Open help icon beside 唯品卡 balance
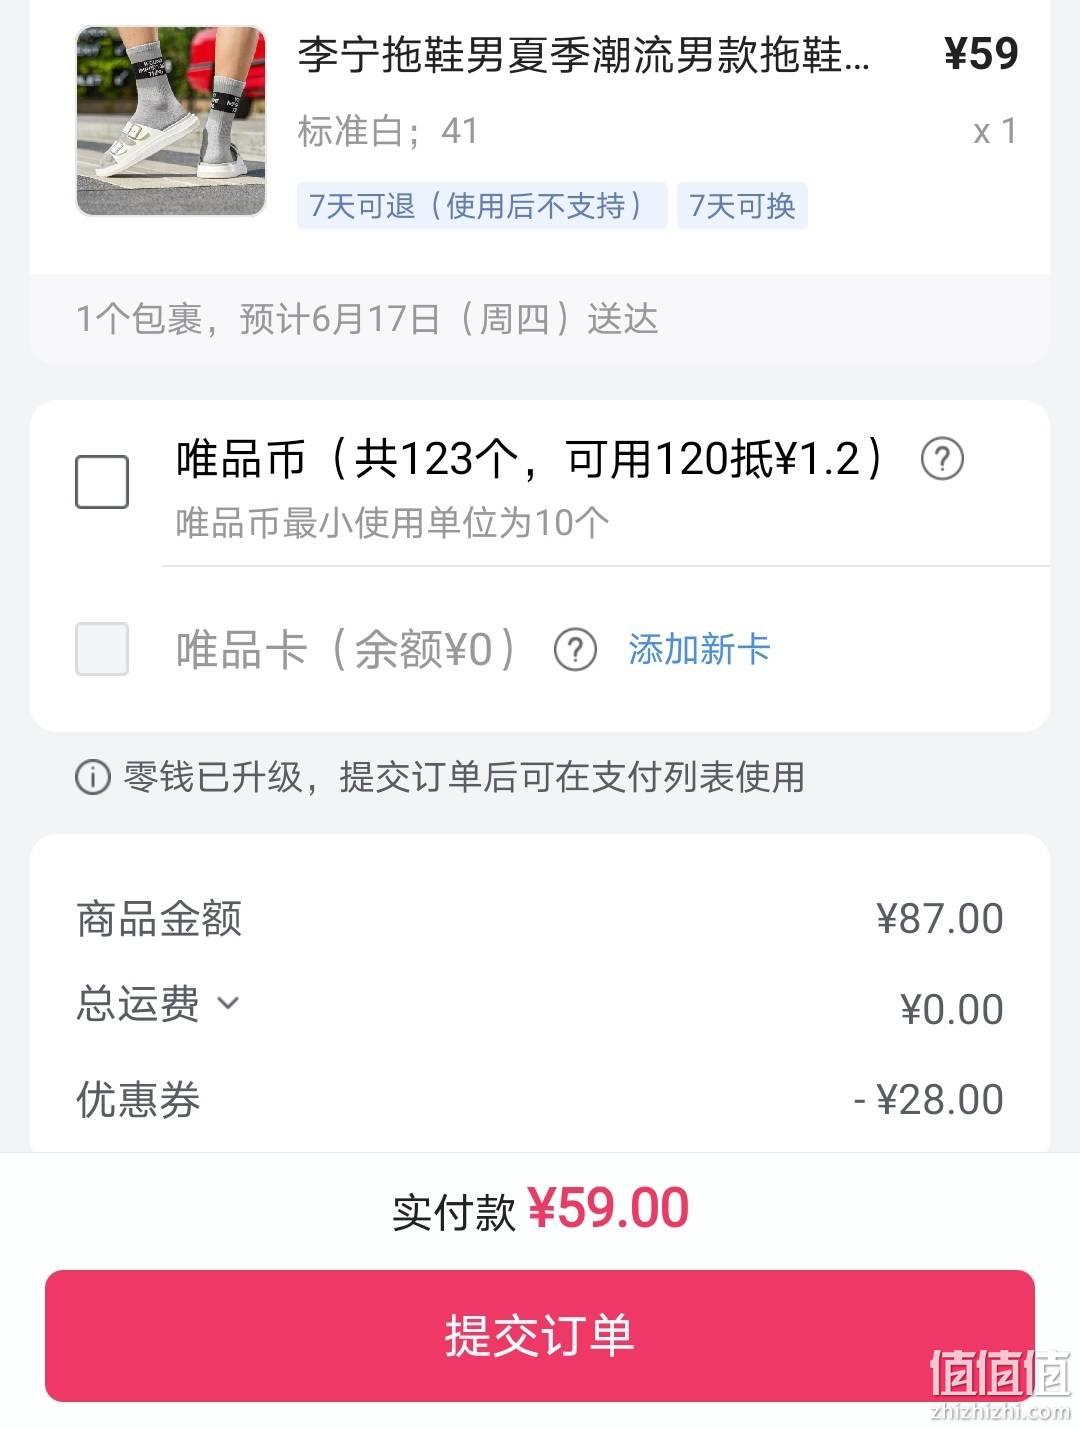This screenshot has height=1429, width=1080. 575,650
